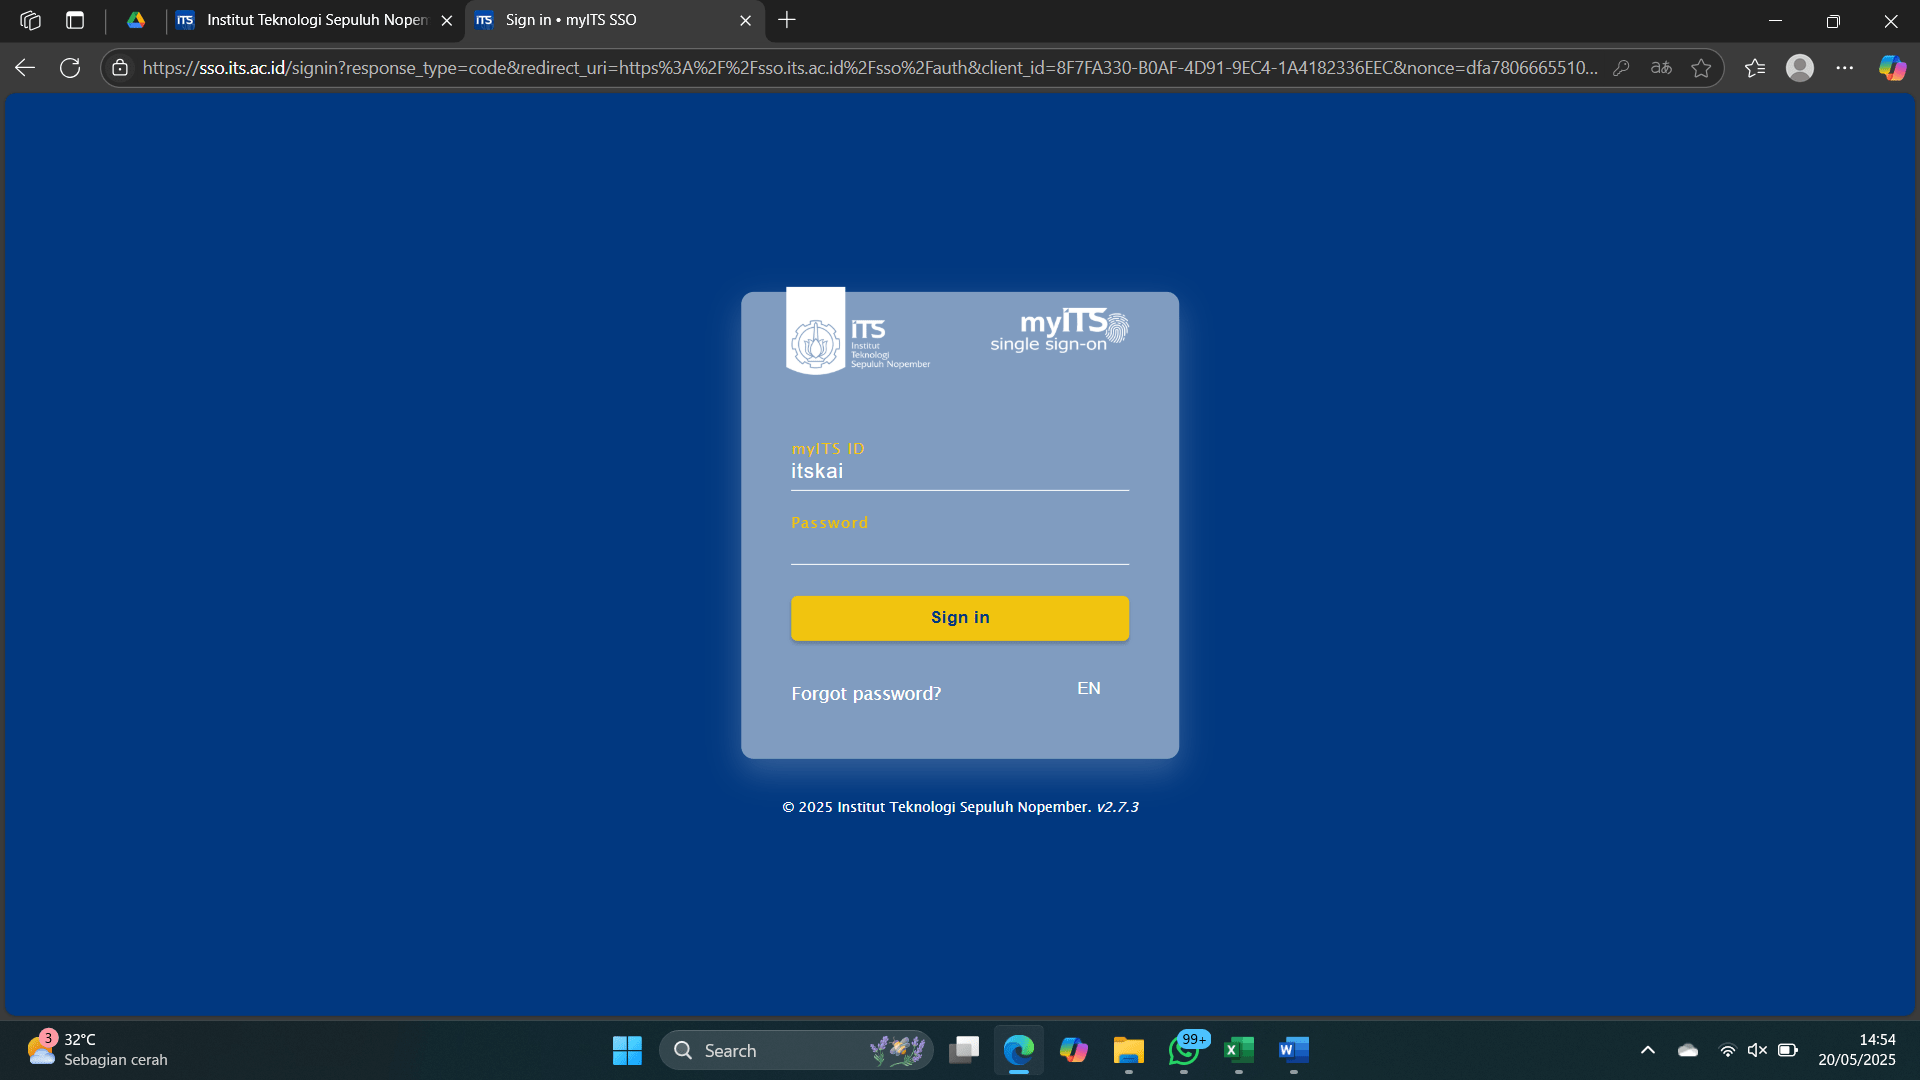
Task: Open the Windows Start menu
Action: click(627, 1050)
